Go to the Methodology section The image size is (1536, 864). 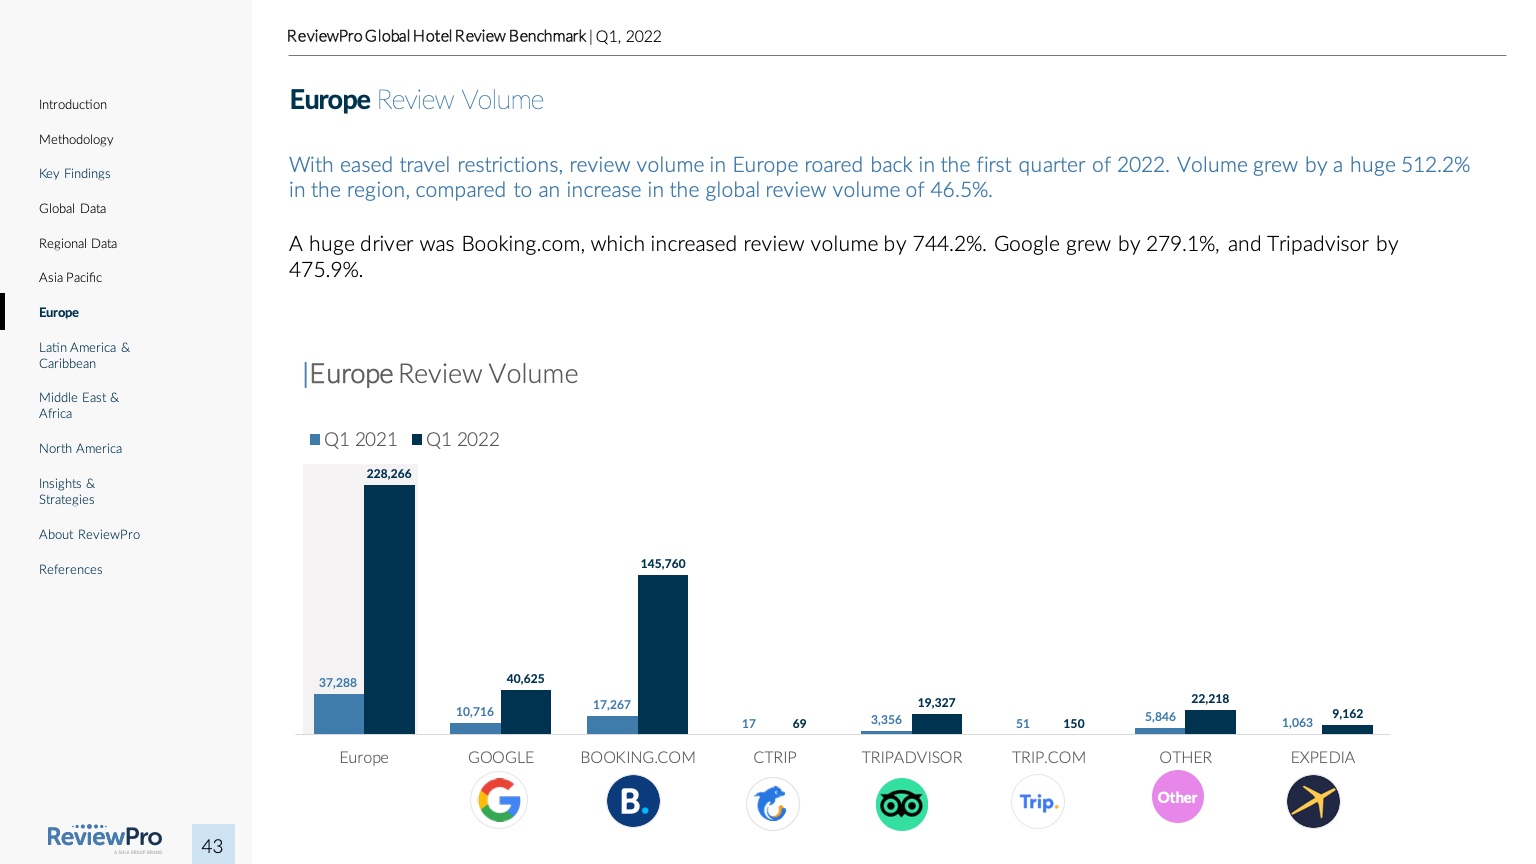(x=76, y=140)
